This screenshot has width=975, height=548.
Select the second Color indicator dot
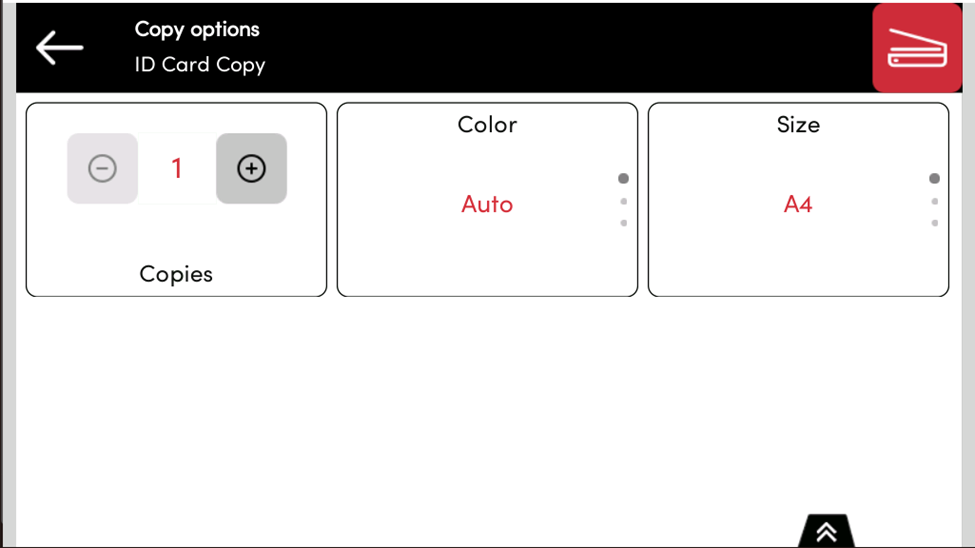(x=624, y=202)
